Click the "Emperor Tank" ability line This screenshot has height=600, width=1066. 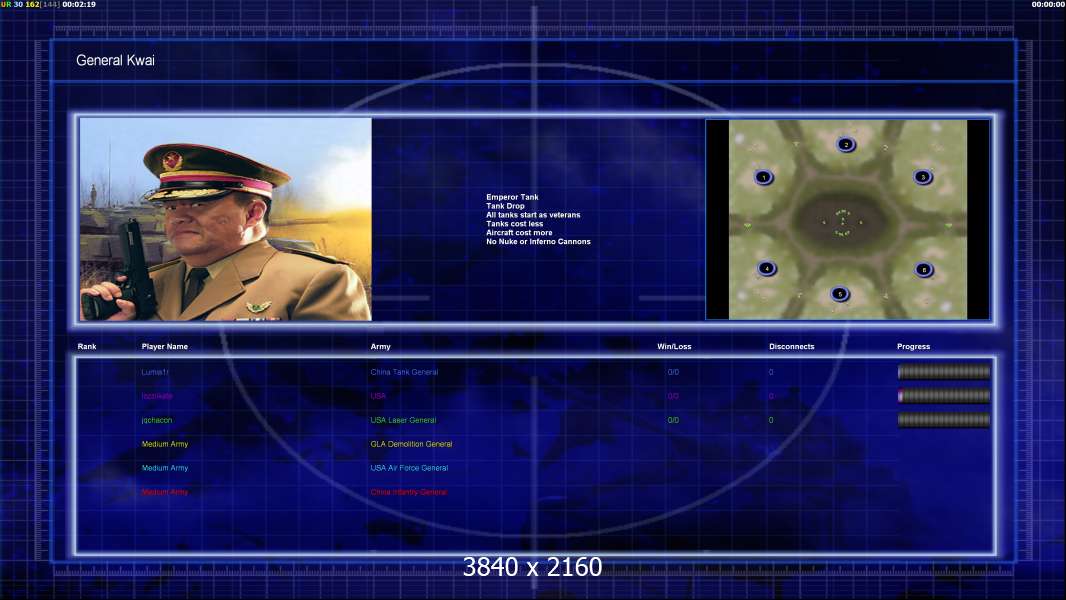pyautogui.click(x=512, y=197)
